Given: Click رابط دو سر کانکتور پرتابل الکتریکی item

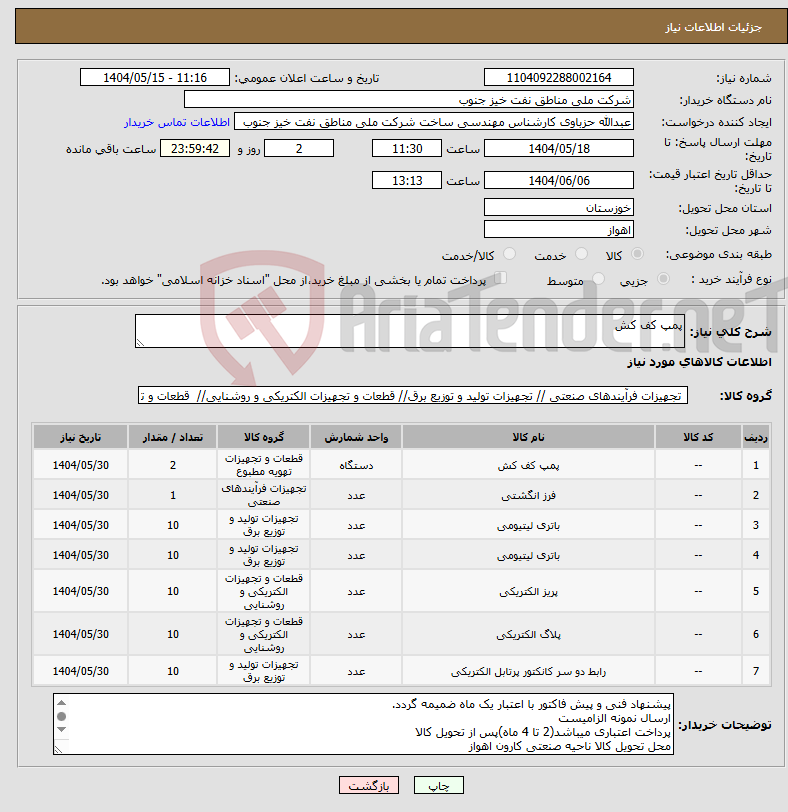Looking at the screenshot, I should [528, 672].
